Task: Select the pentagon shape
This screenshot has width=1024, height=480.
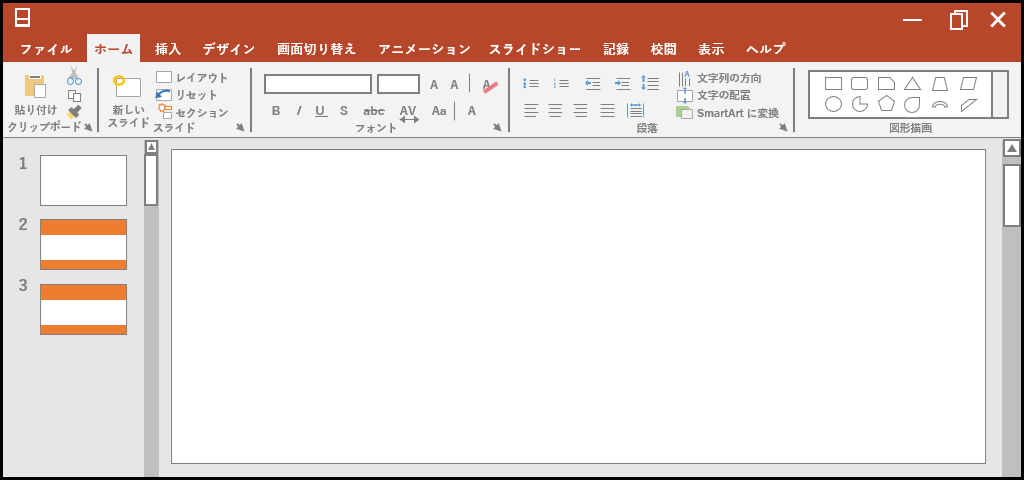Action: pos(886,104)
